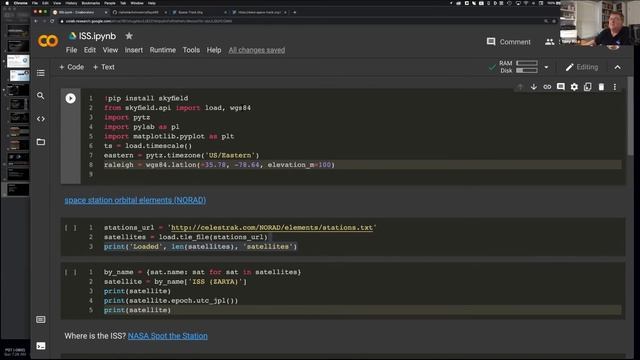The width and height of the screenshot is (640, 360).
Task: Add a new Text cell
Action: click(x=104, y=67)
